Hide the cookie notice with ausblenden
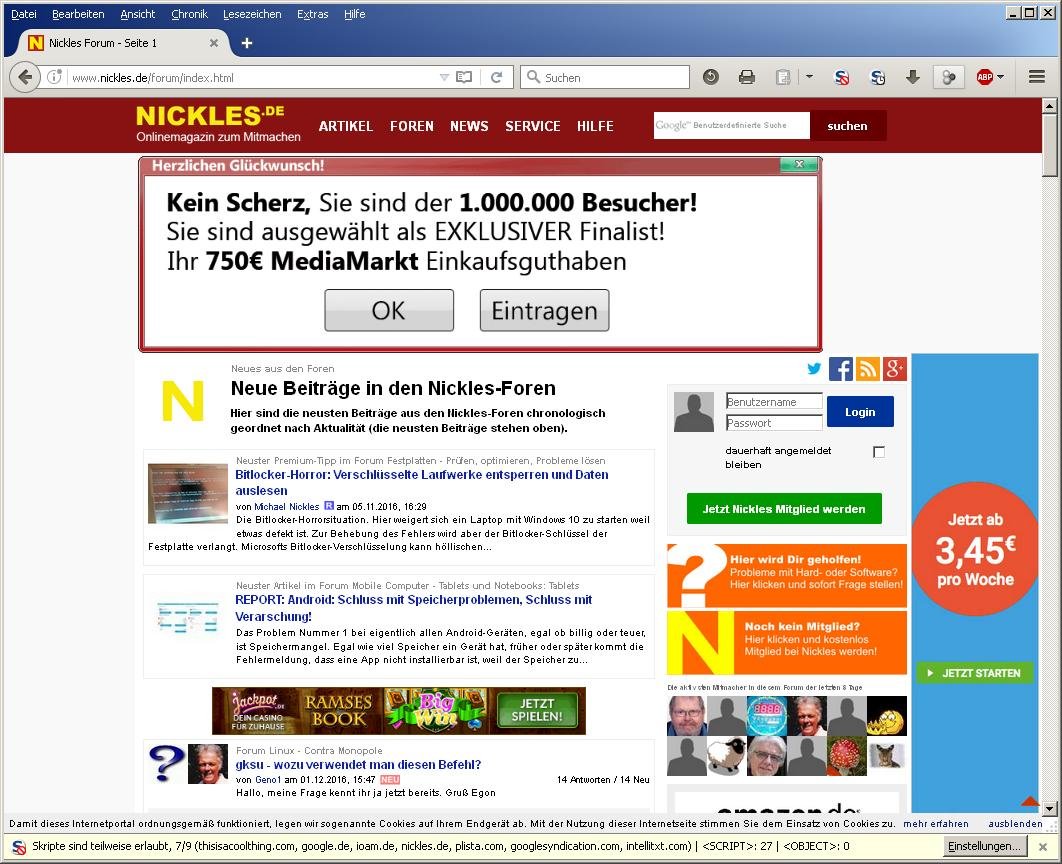The height and width of the screenshot is (864, 1062). [1015, 823]
